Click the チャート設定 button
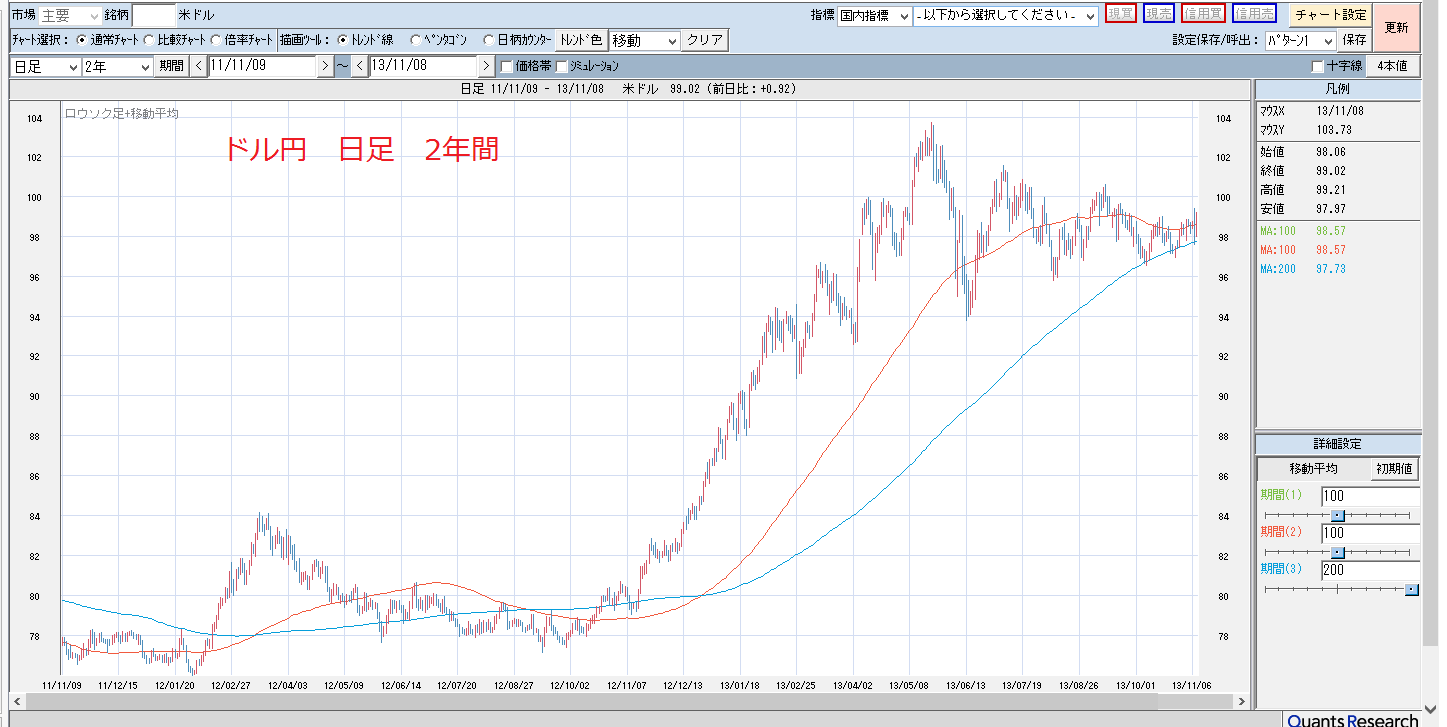The image size is (1447, 727). point(1330,15)
